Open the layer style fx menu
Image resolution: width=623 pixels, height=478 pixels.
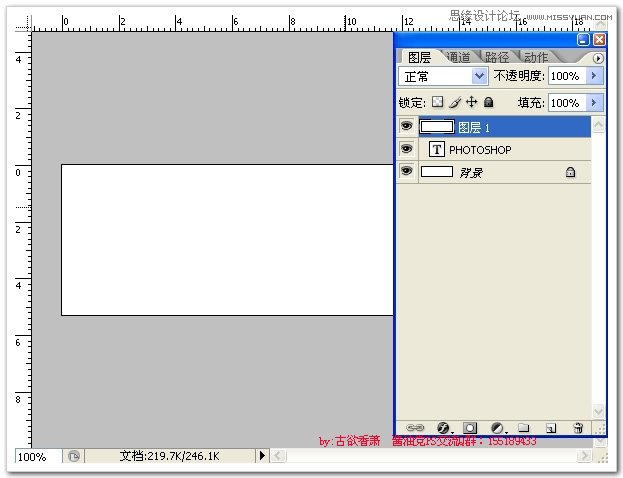tap(444, 428)
